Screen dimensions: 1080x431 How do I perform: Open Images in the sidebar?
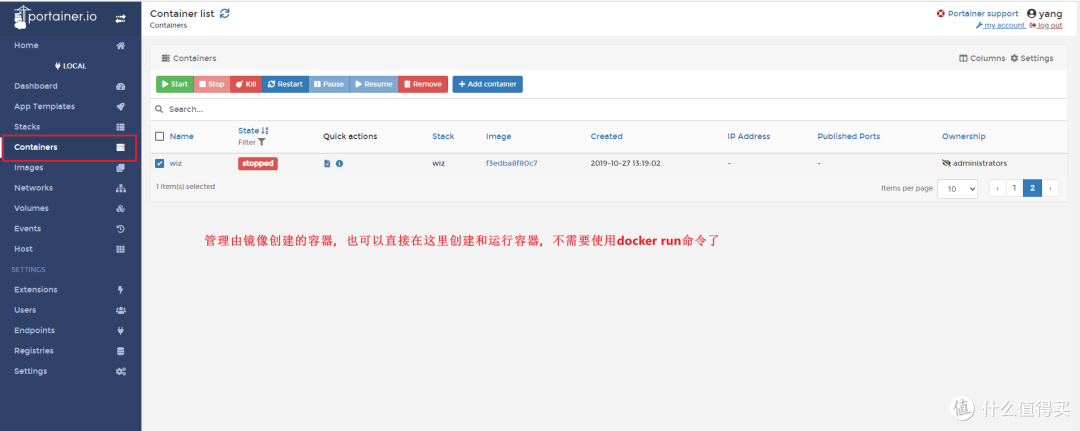(28, 168)
